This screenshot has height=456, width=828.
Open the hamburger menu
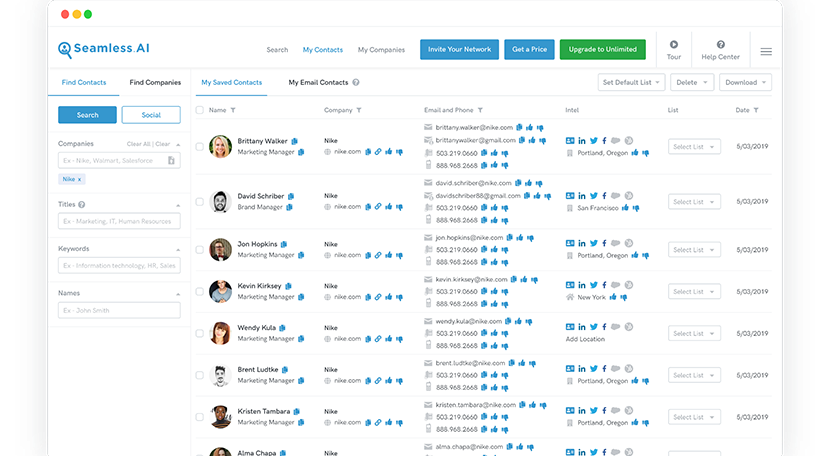pyautogui.click(x=766, y=51)
